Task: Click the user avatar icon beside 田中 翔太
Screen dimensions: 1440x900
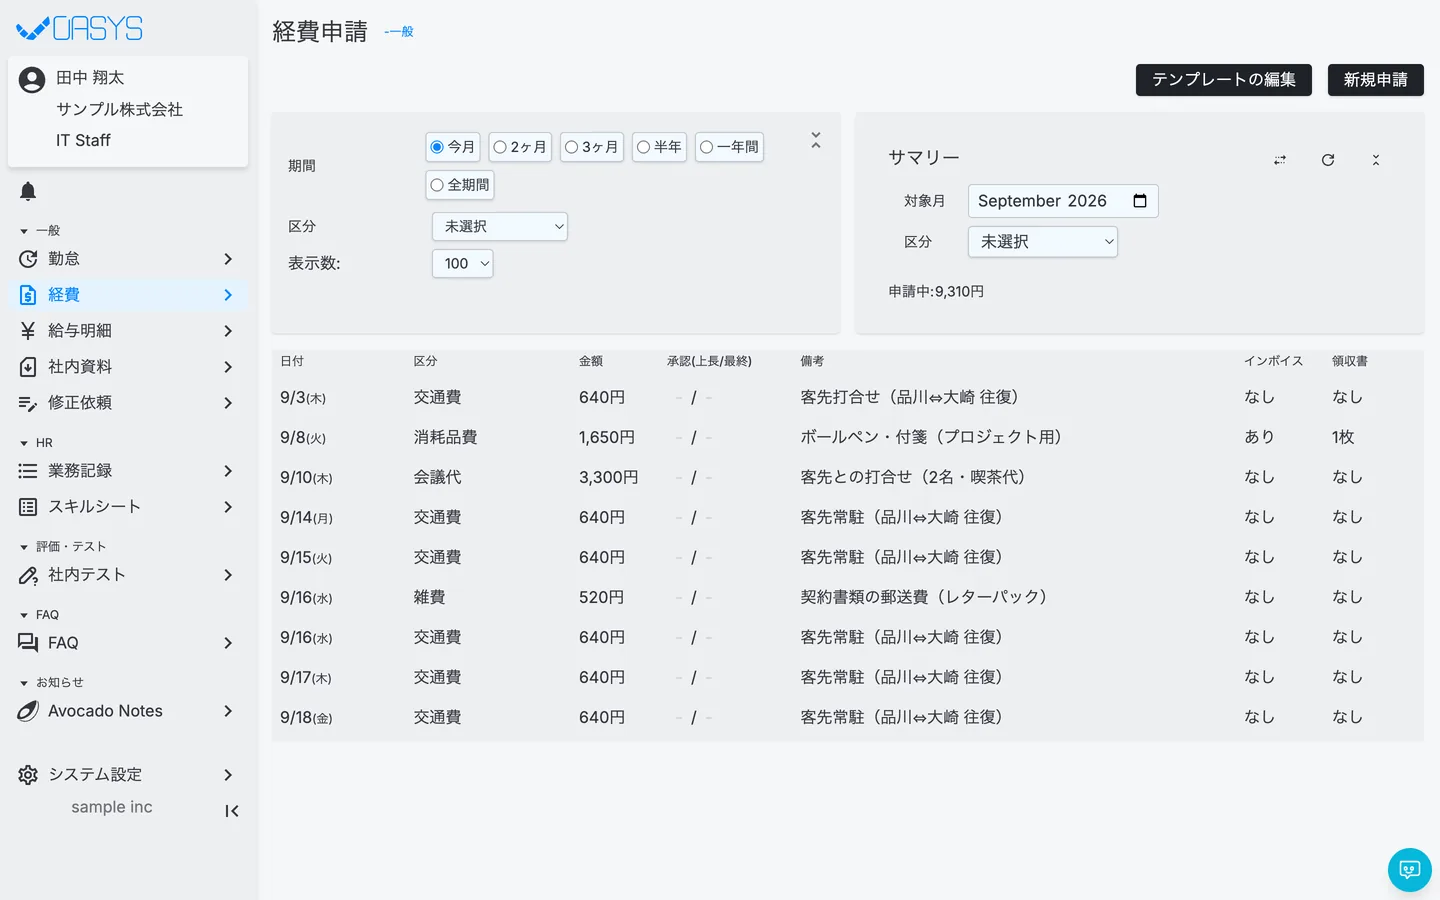Action: [32, 80]
